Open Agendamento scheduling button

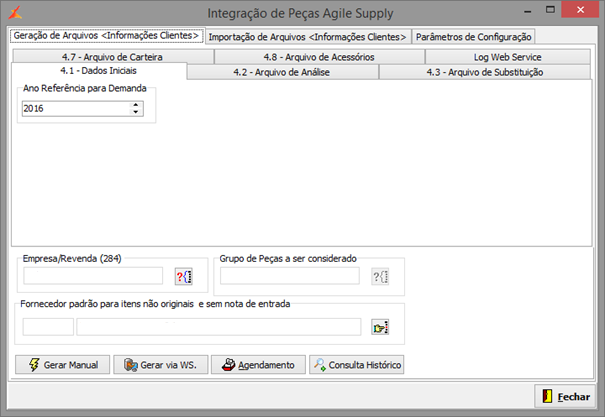(x=259, y=365)
